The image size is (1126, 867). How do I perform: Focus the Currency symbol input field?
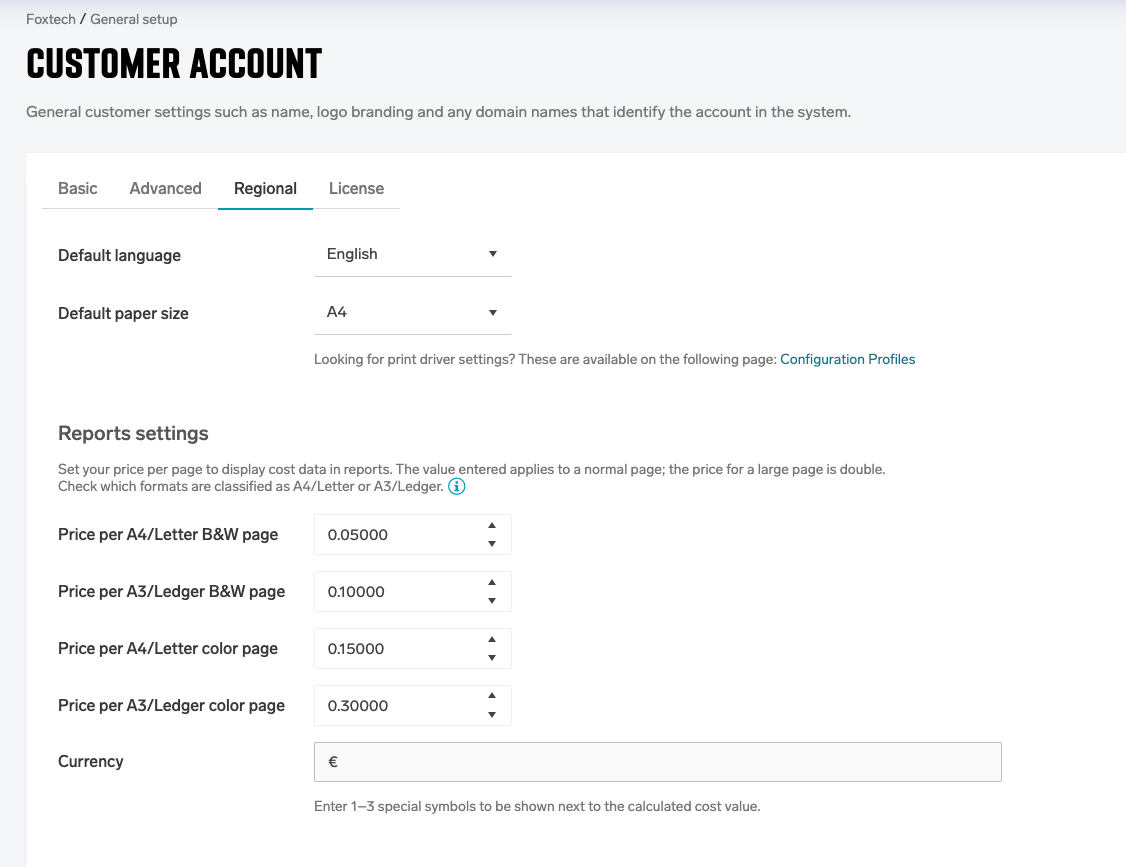(x=657, y=762)
